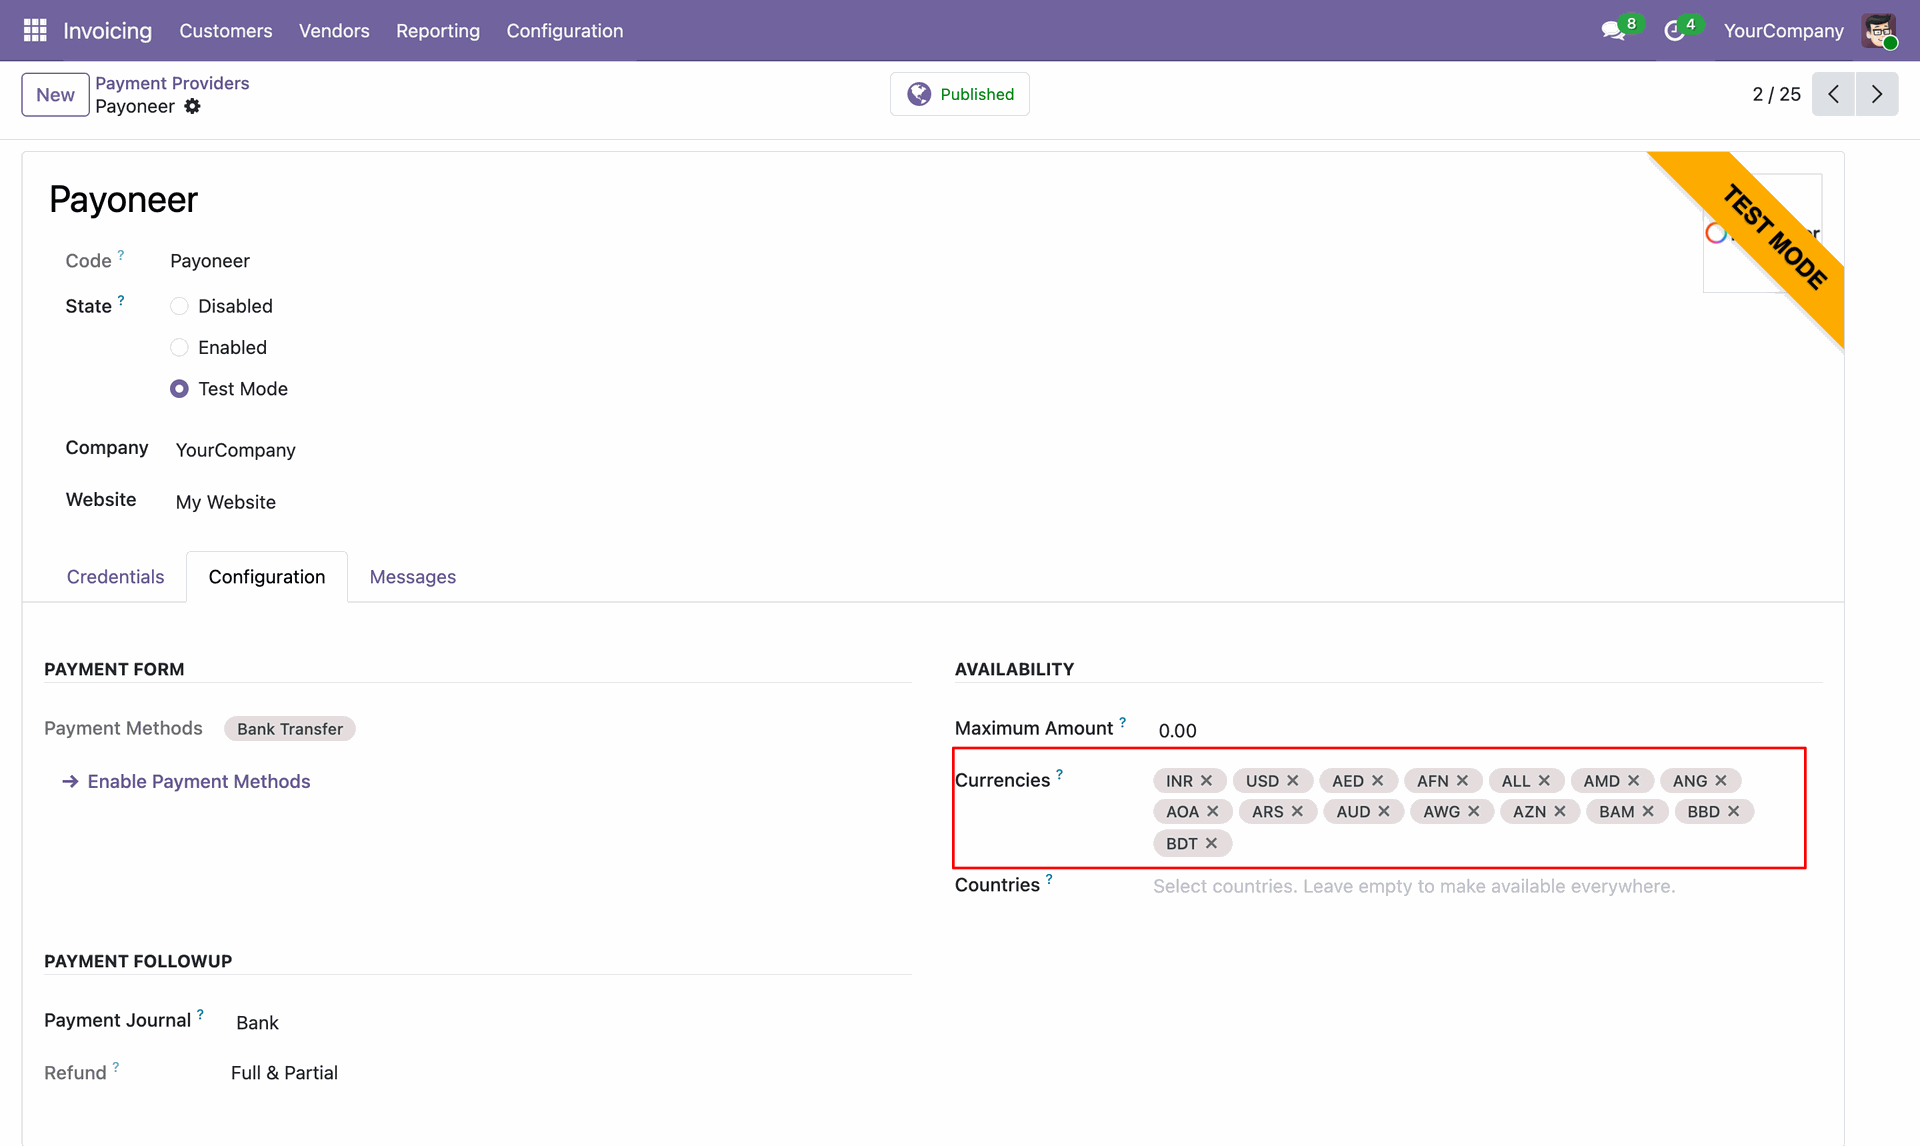Show help tooltip for Maximum Amount
Screen dimensions: 1920x1146
click(1122, 722)
